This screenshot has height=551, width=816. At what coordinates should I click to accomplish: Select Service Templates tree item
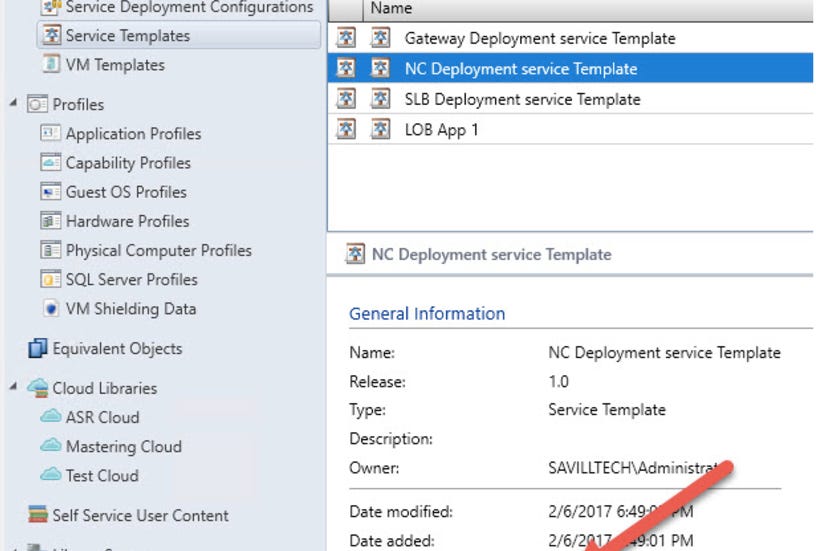(179, 35)
